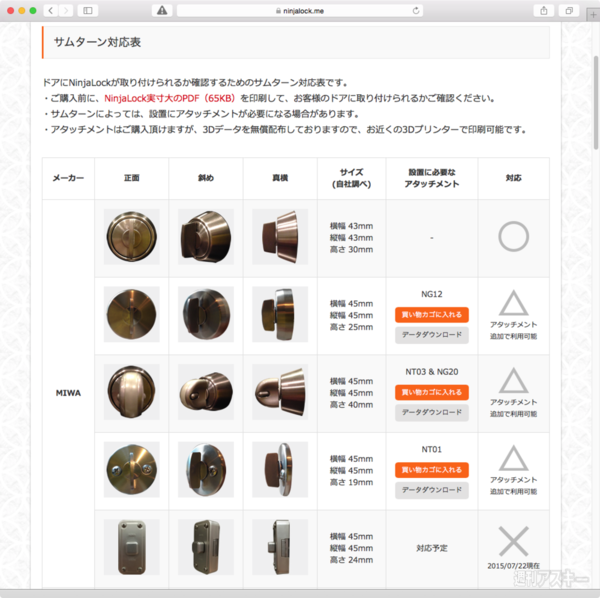Click the 2015/07/22現在 date text
The image size is (600, 598).
click(x=514, y=566)
